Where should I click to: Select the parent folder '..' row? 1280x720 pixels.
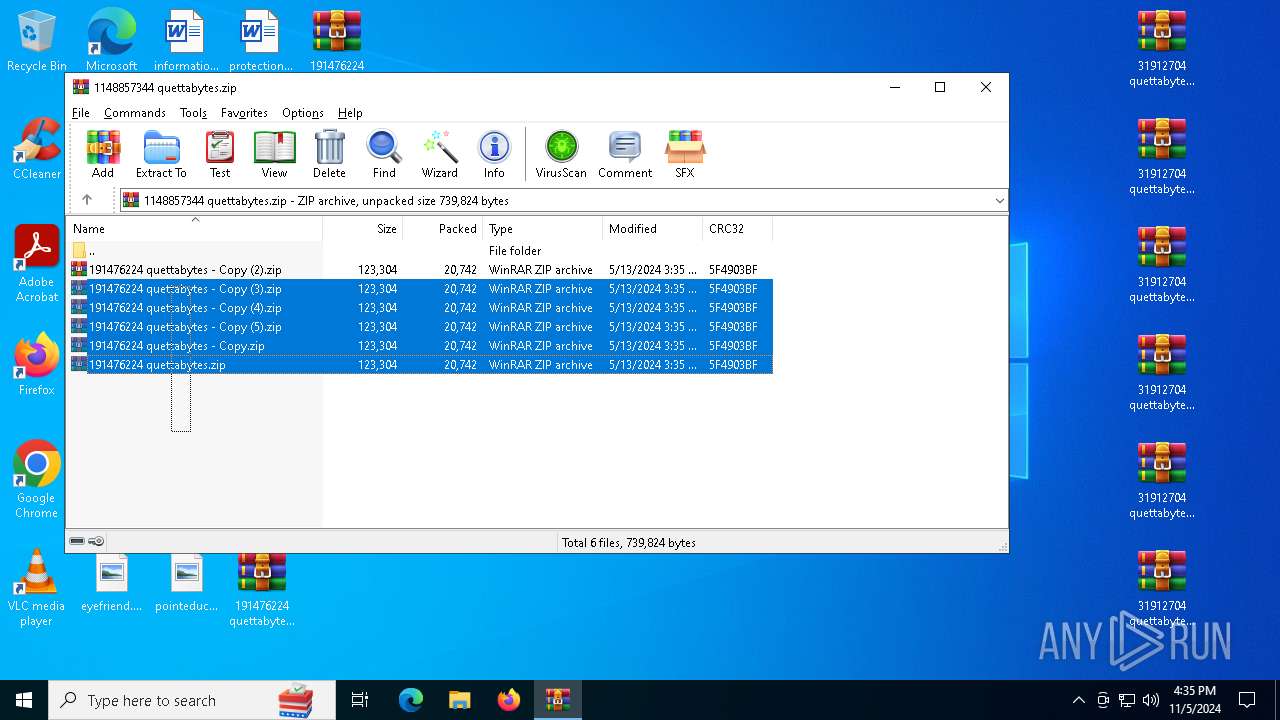click(421, 251)
